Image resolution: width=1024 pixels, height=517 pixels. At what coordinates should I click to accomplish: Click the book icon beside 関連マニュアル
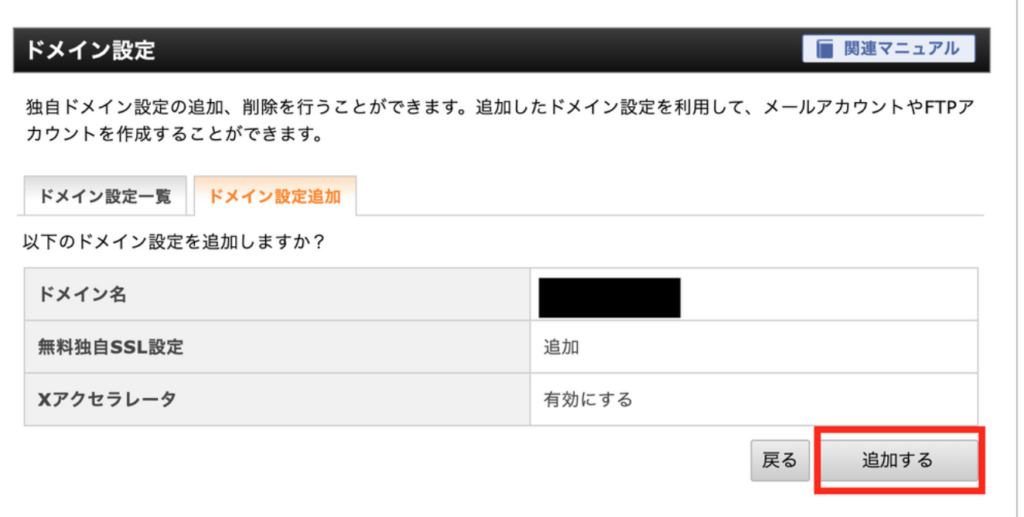pos(825,49)
